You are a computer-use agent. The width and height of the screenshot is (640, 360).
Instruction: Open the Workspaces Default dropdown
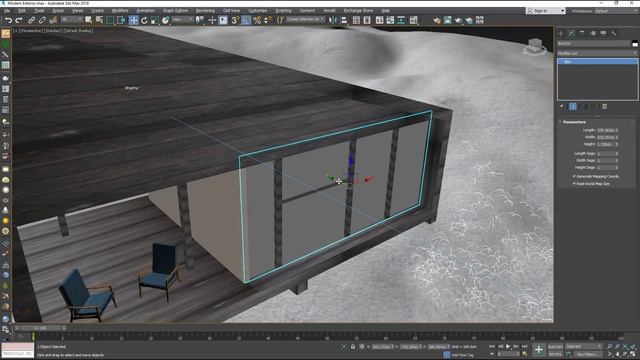coord(615,11)
